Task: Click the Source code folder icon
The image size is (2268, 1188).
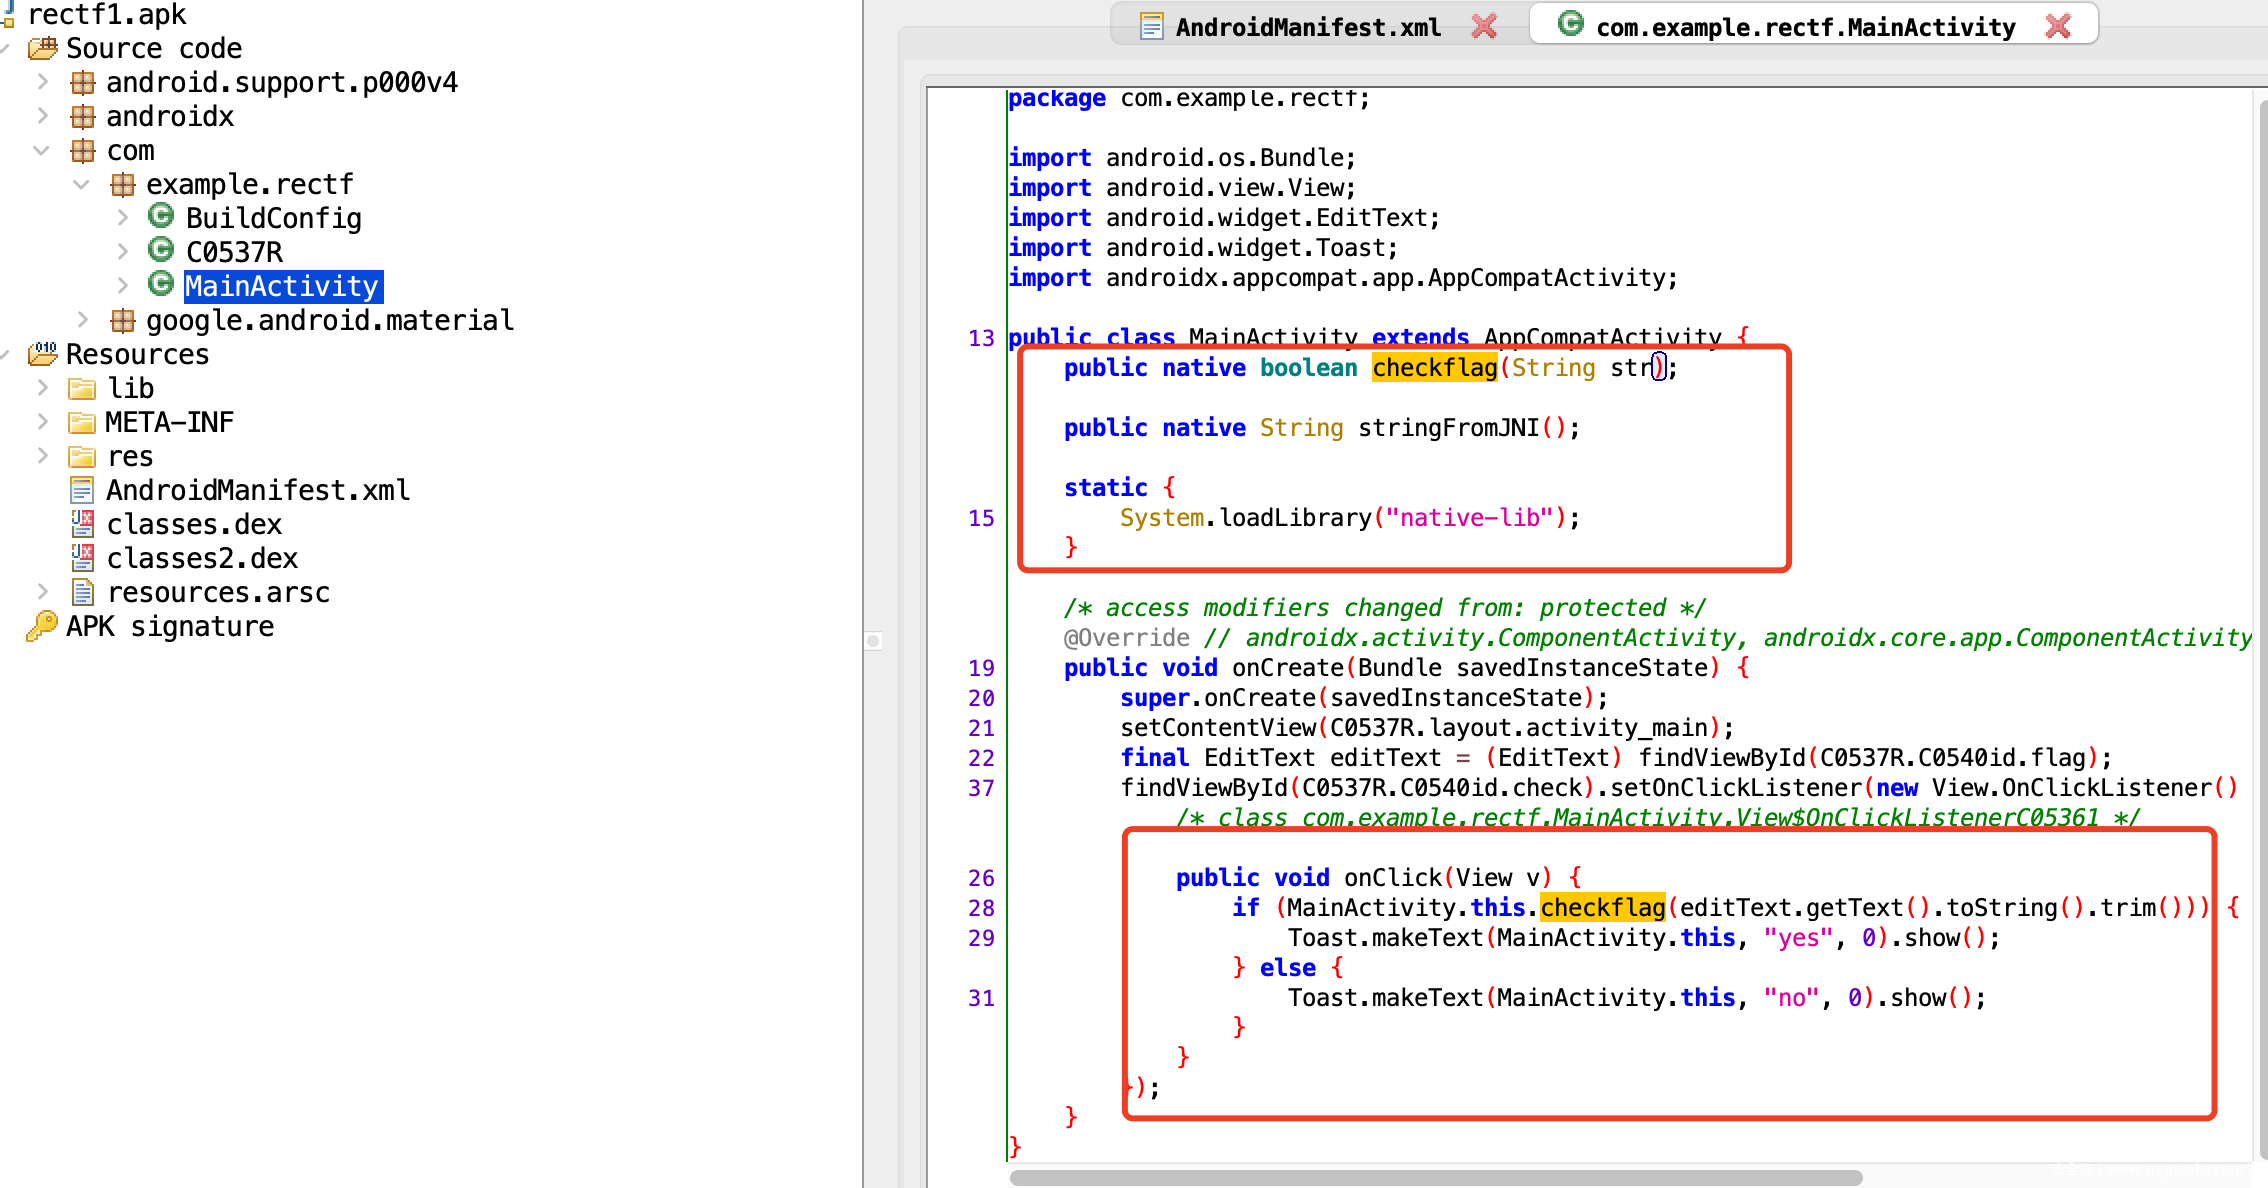Action: (x=42, y=48)
